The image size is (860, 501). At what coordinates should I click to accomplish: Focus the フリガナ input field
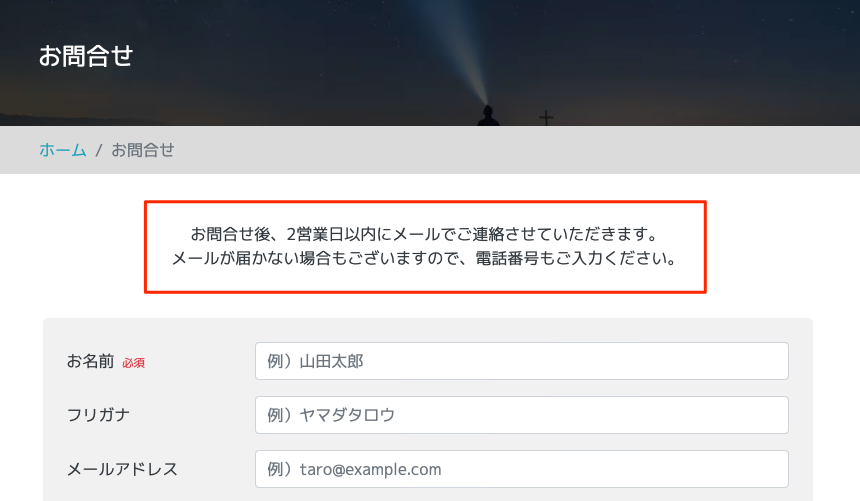click(x=521, y=415)
